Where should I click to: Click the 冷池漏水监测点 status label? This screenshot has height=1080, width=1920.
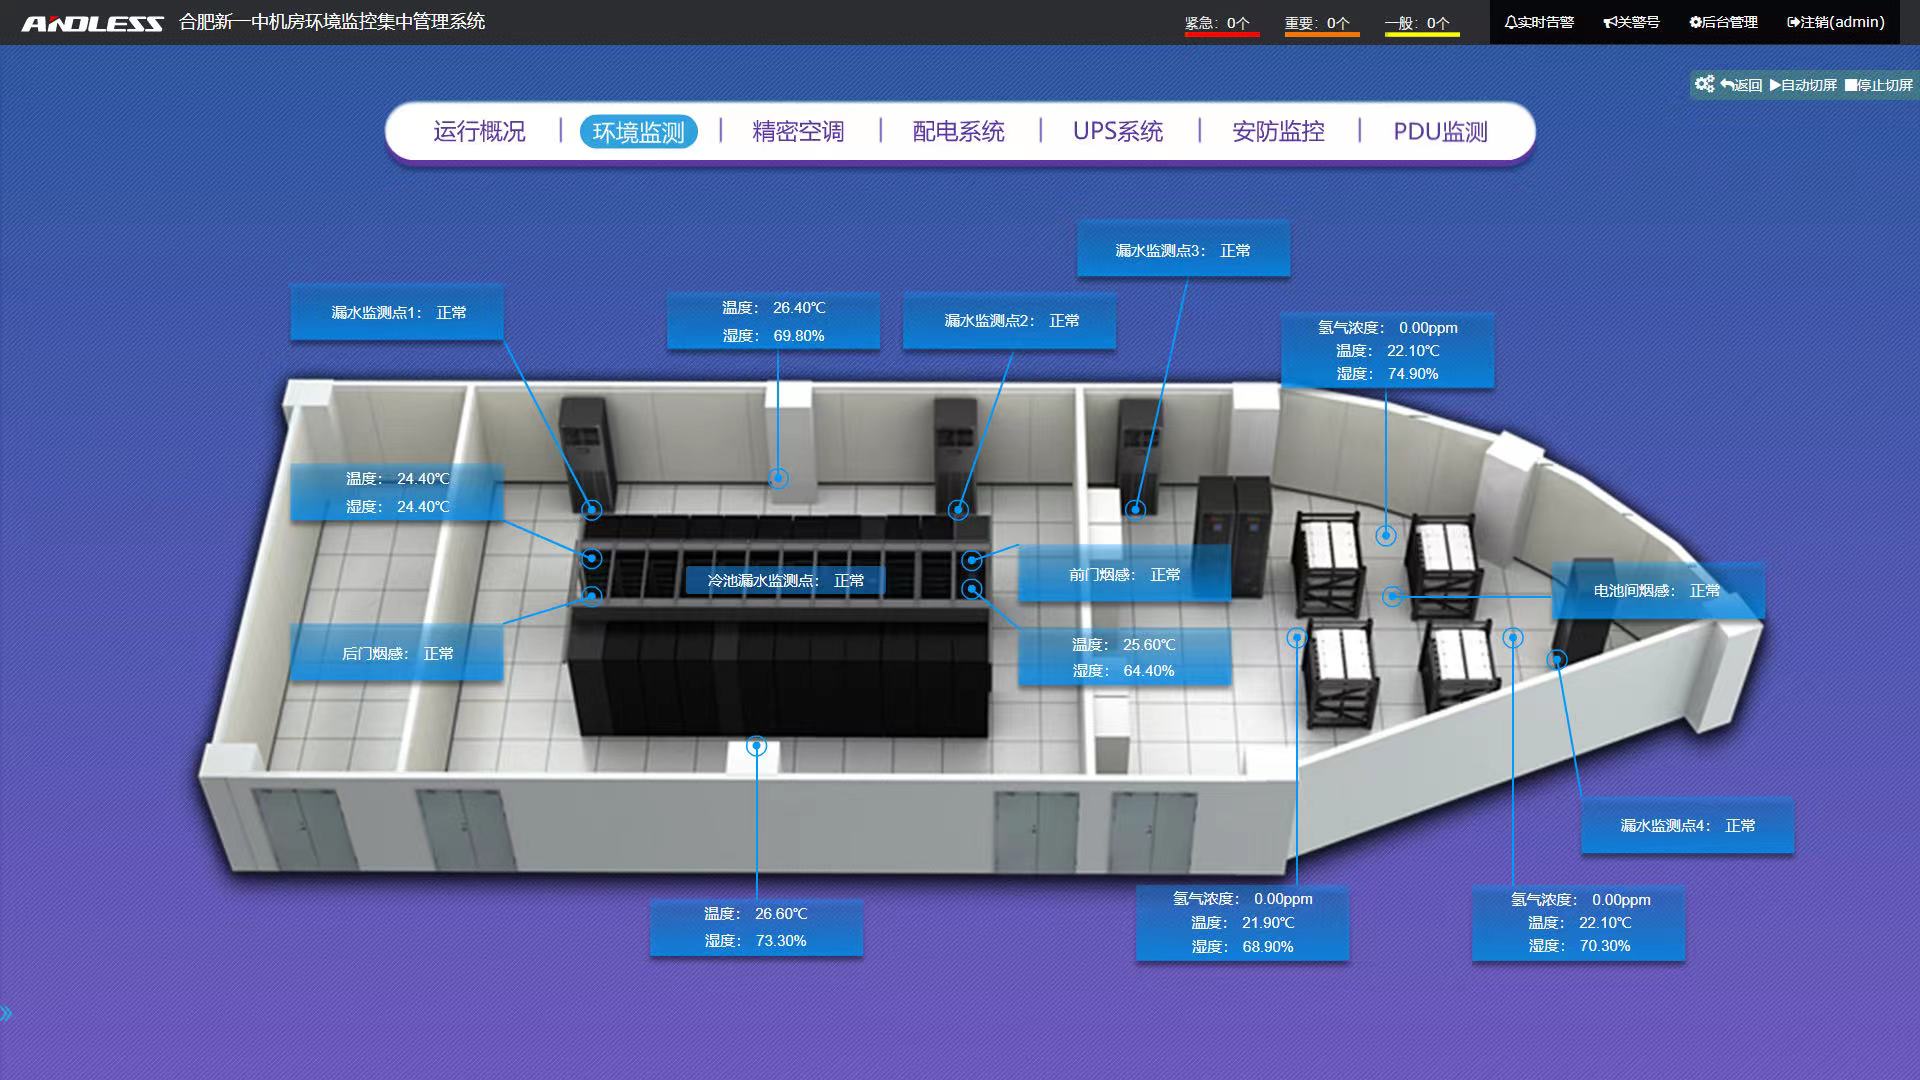(x=785, y=580)
